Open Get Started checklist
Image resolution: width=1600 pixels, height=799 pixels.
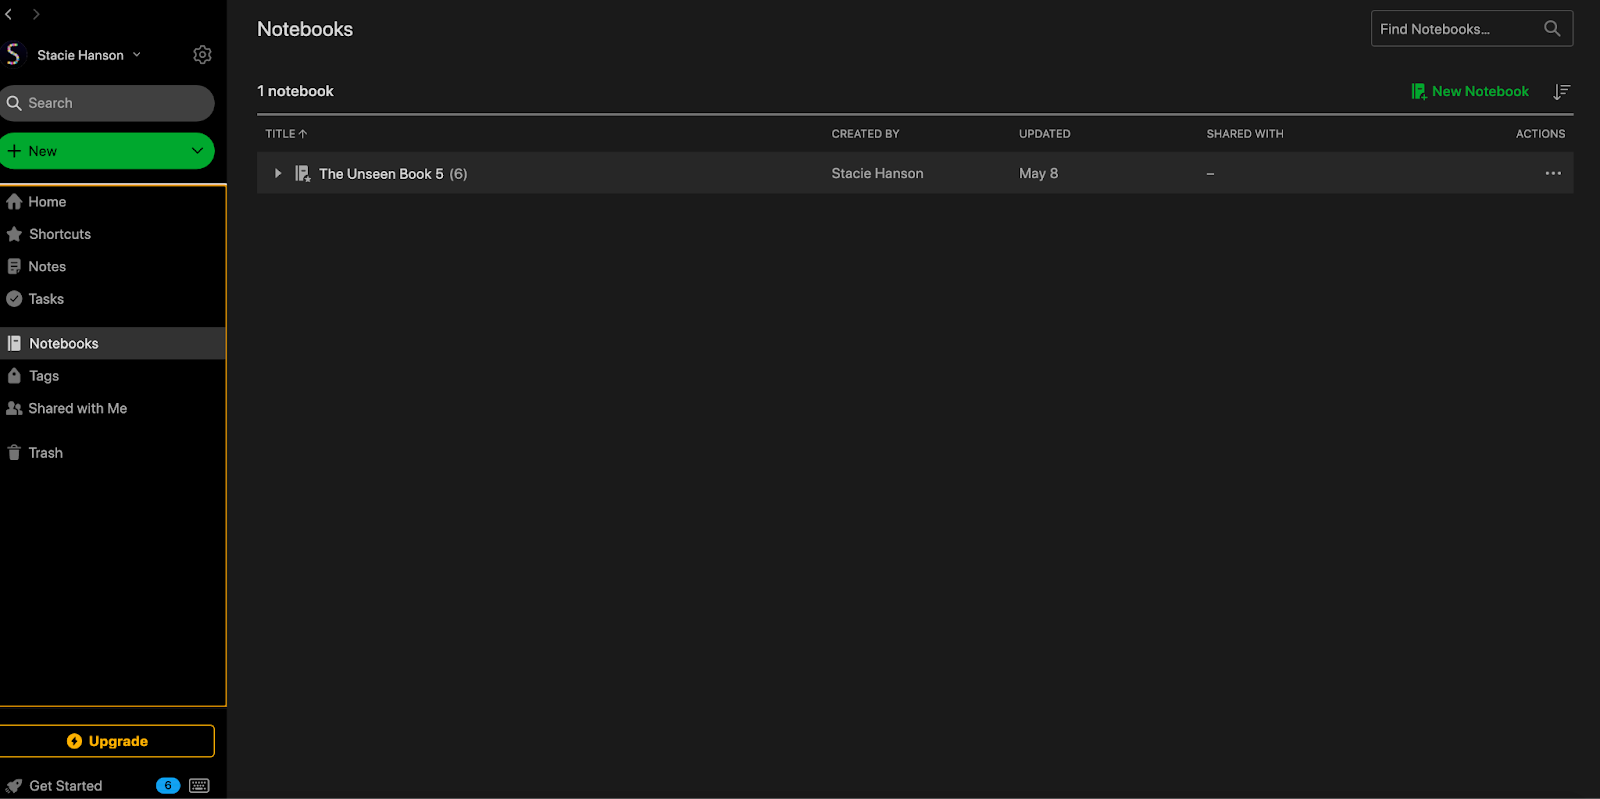coord(66,786)
